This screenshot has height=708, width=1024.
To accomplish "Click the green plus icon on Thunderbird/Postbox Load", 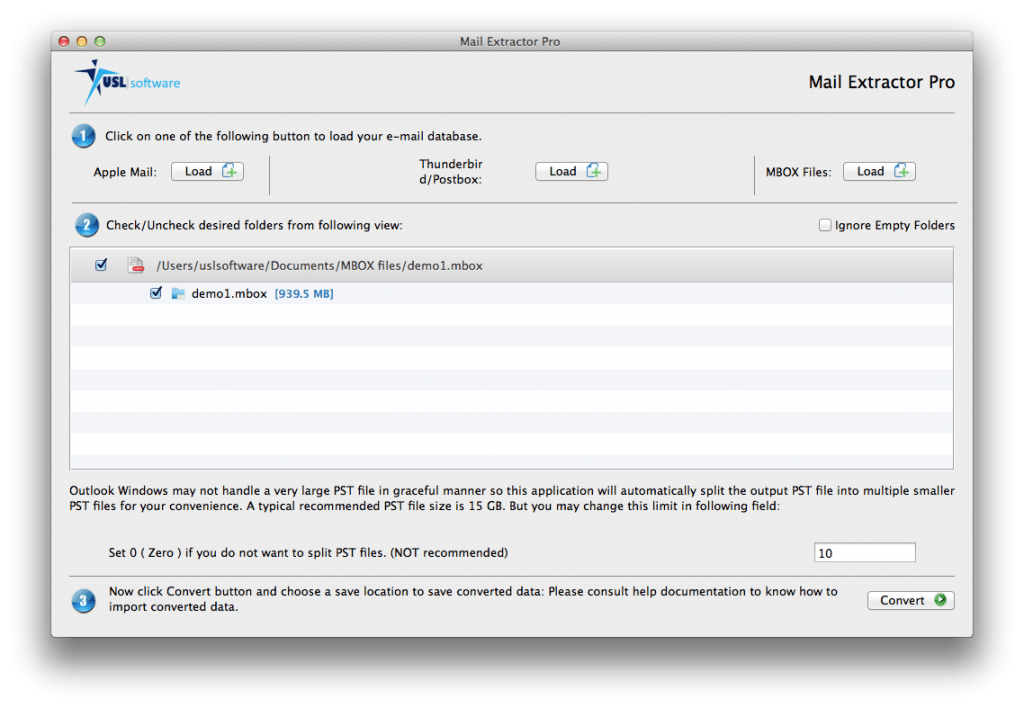I will pyautogui.click(x=597, y=170).
